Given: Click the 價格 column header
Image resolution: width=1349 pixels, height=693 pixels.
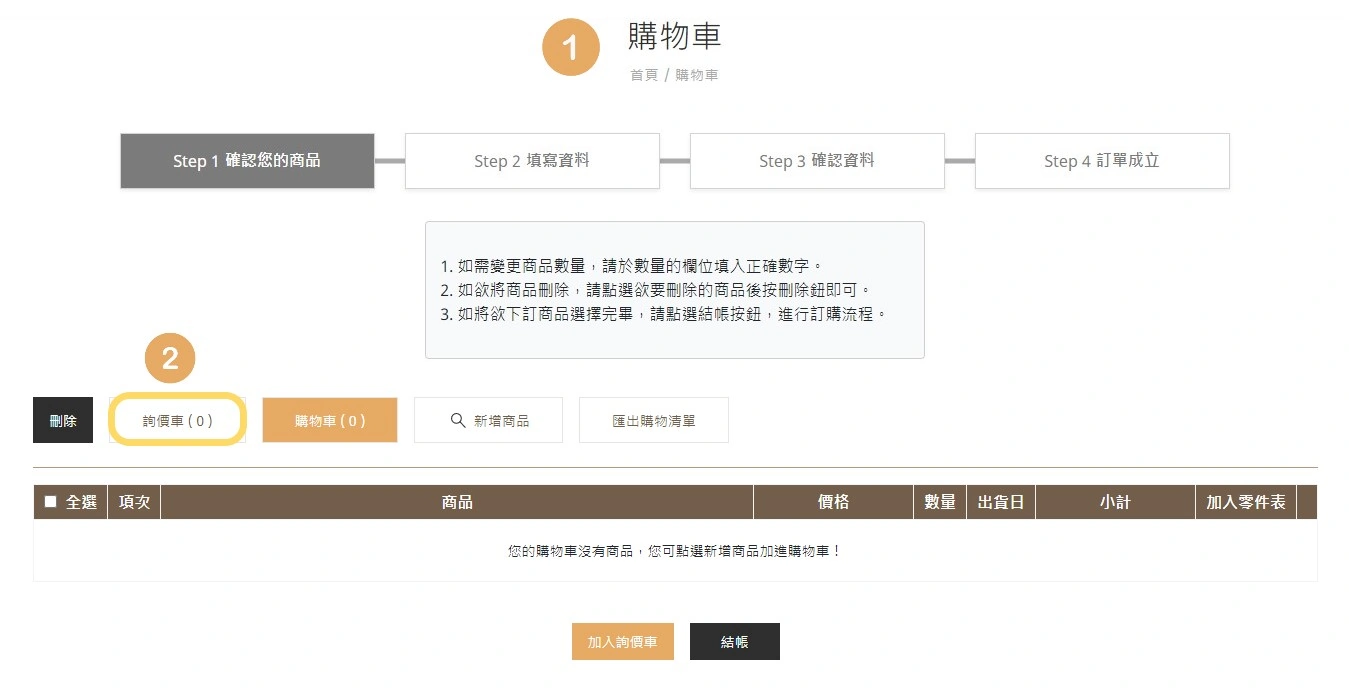Looking at the screenshot, I should (833, 502).
